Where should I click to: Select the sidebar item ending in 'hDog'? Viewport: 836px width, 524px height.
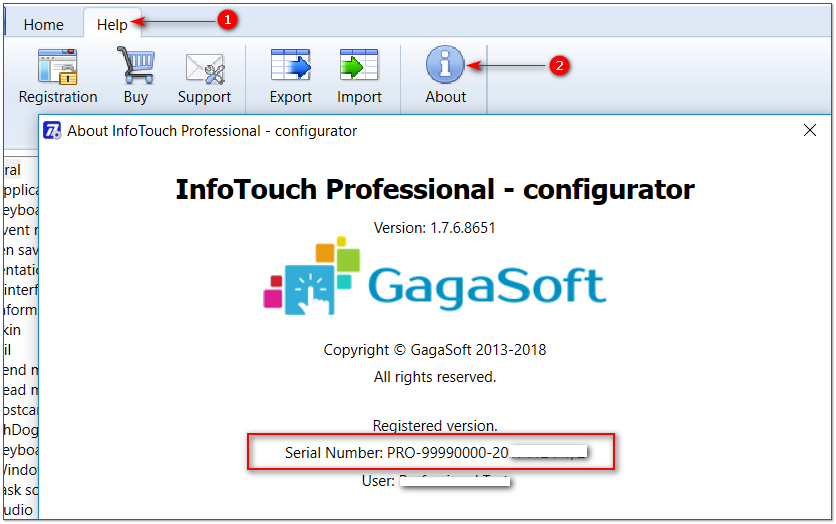coord(20,430)
